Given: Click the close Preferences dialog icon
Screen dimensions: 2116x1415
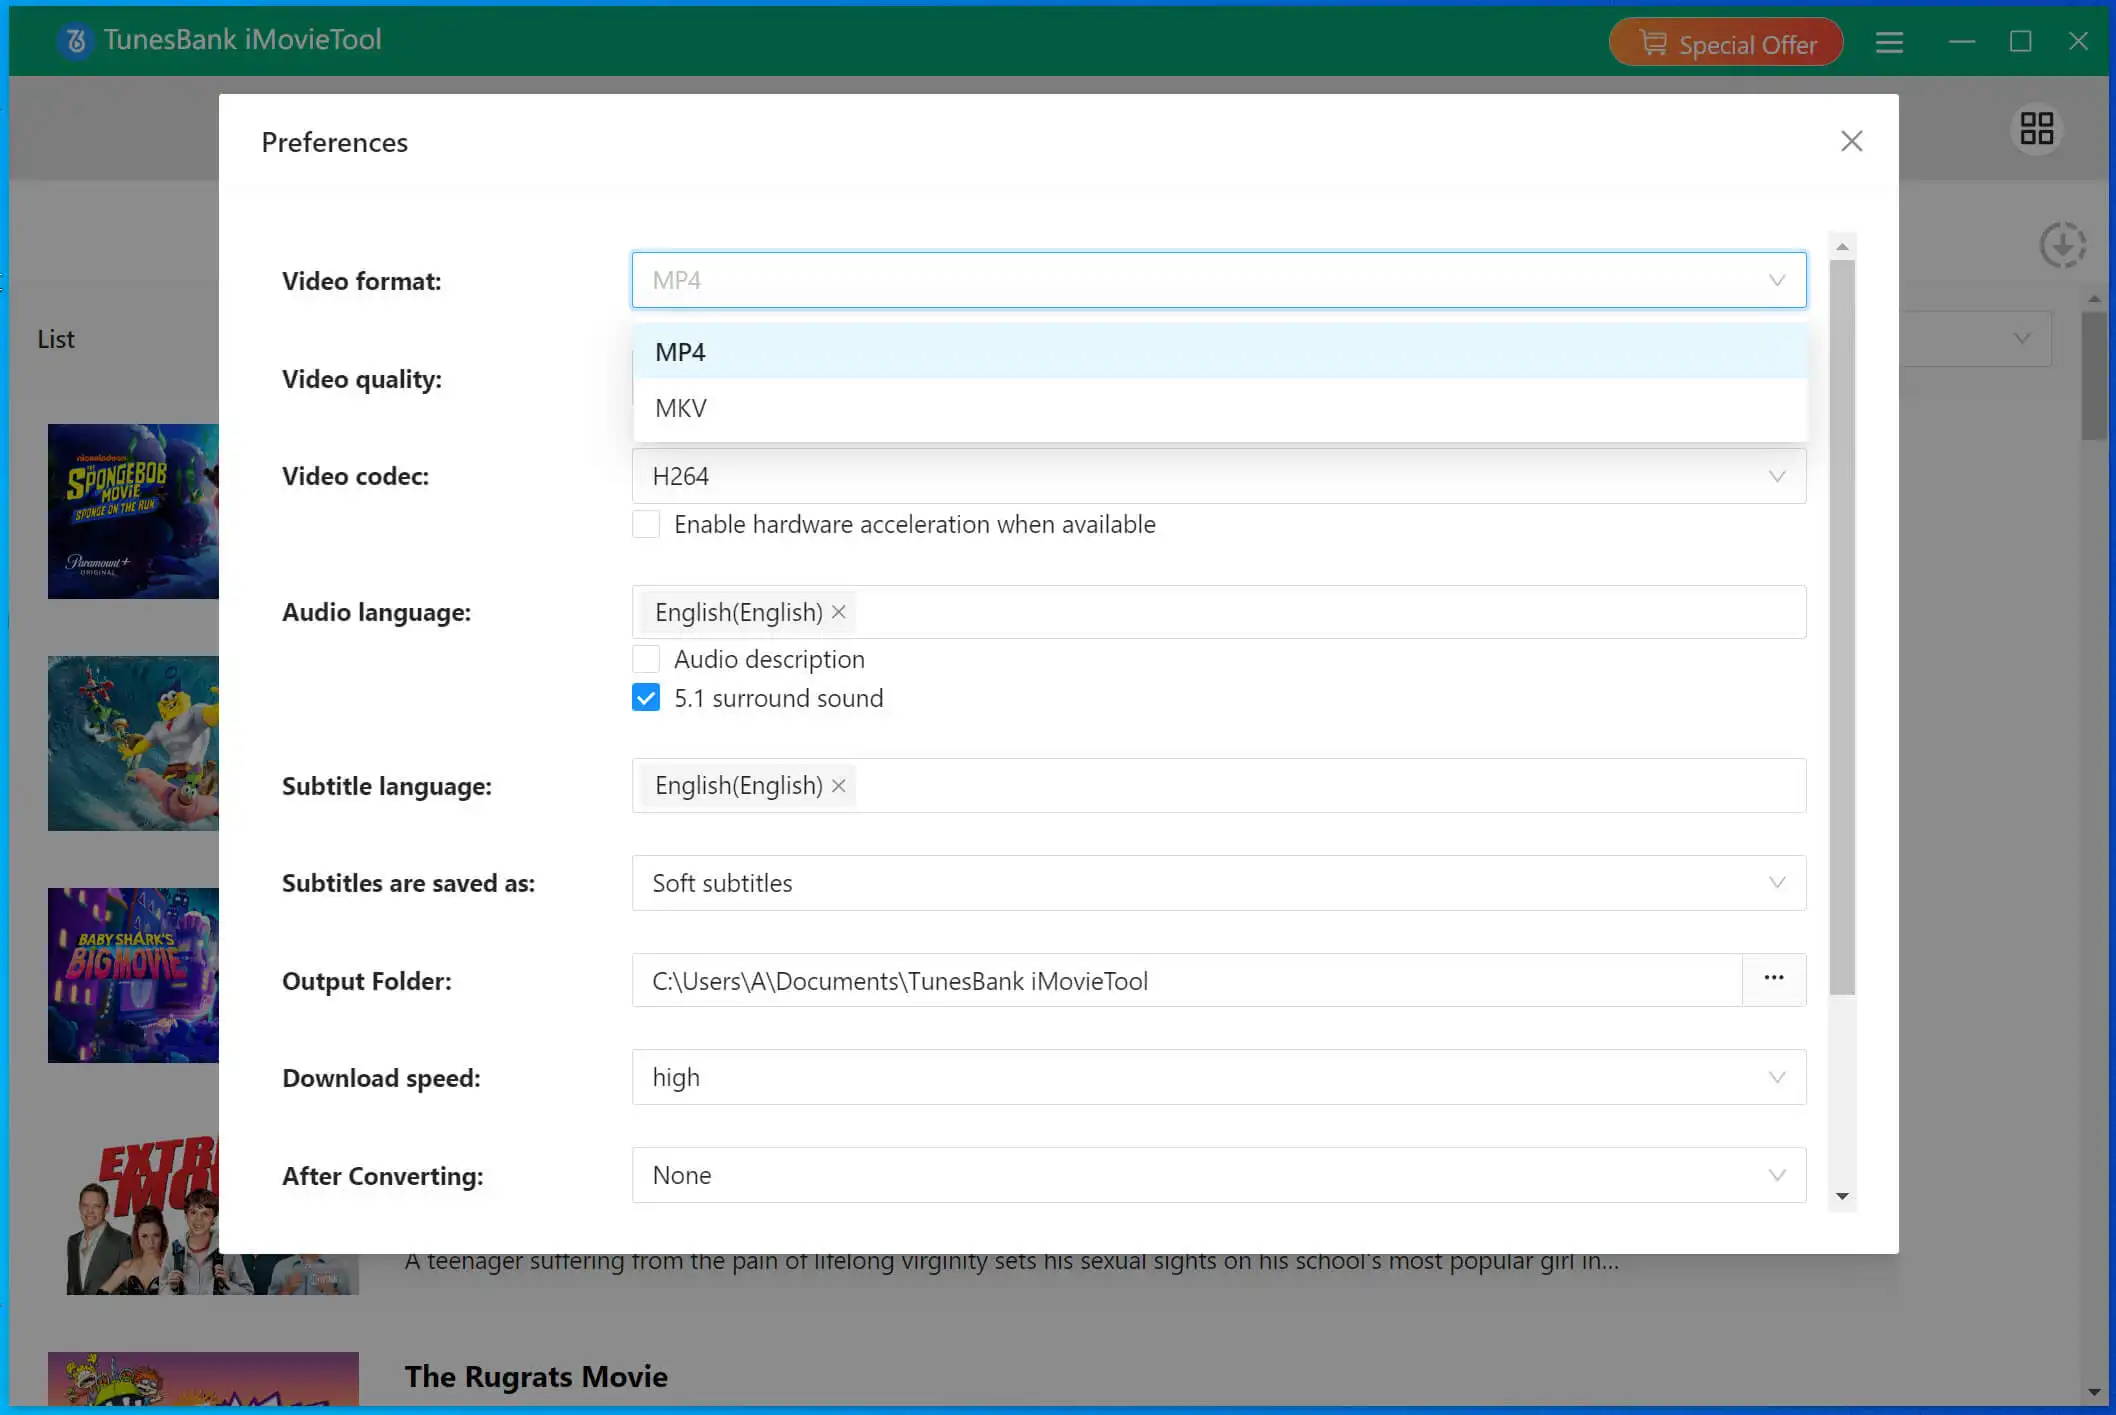Looking at the screenshot, I should (x=1851, y=141).
